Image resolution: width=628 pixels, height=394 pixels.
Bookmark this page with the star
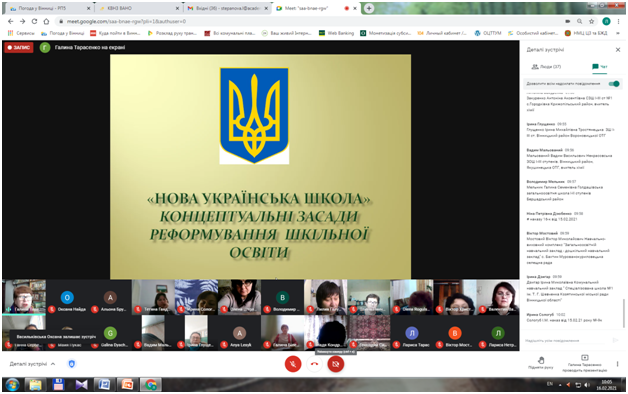[592, 21]
